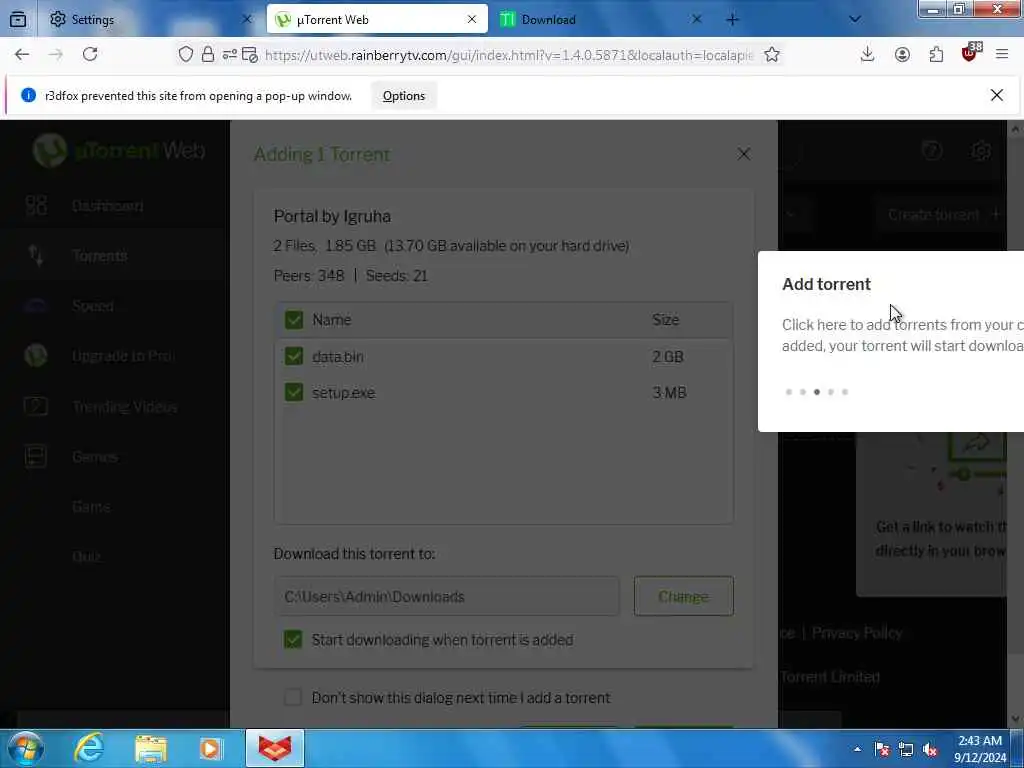Image resolution: width=1024 pixels, height=768 pixels.
Task: Click Change download location button
Action: click(x=683, y=596)
